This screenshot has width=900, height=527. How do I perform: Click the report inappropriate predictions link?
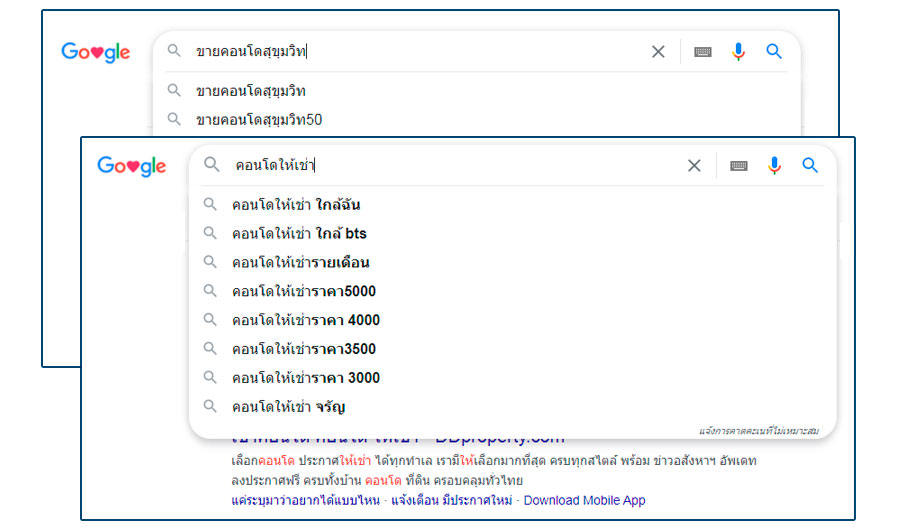pos(758,431)
